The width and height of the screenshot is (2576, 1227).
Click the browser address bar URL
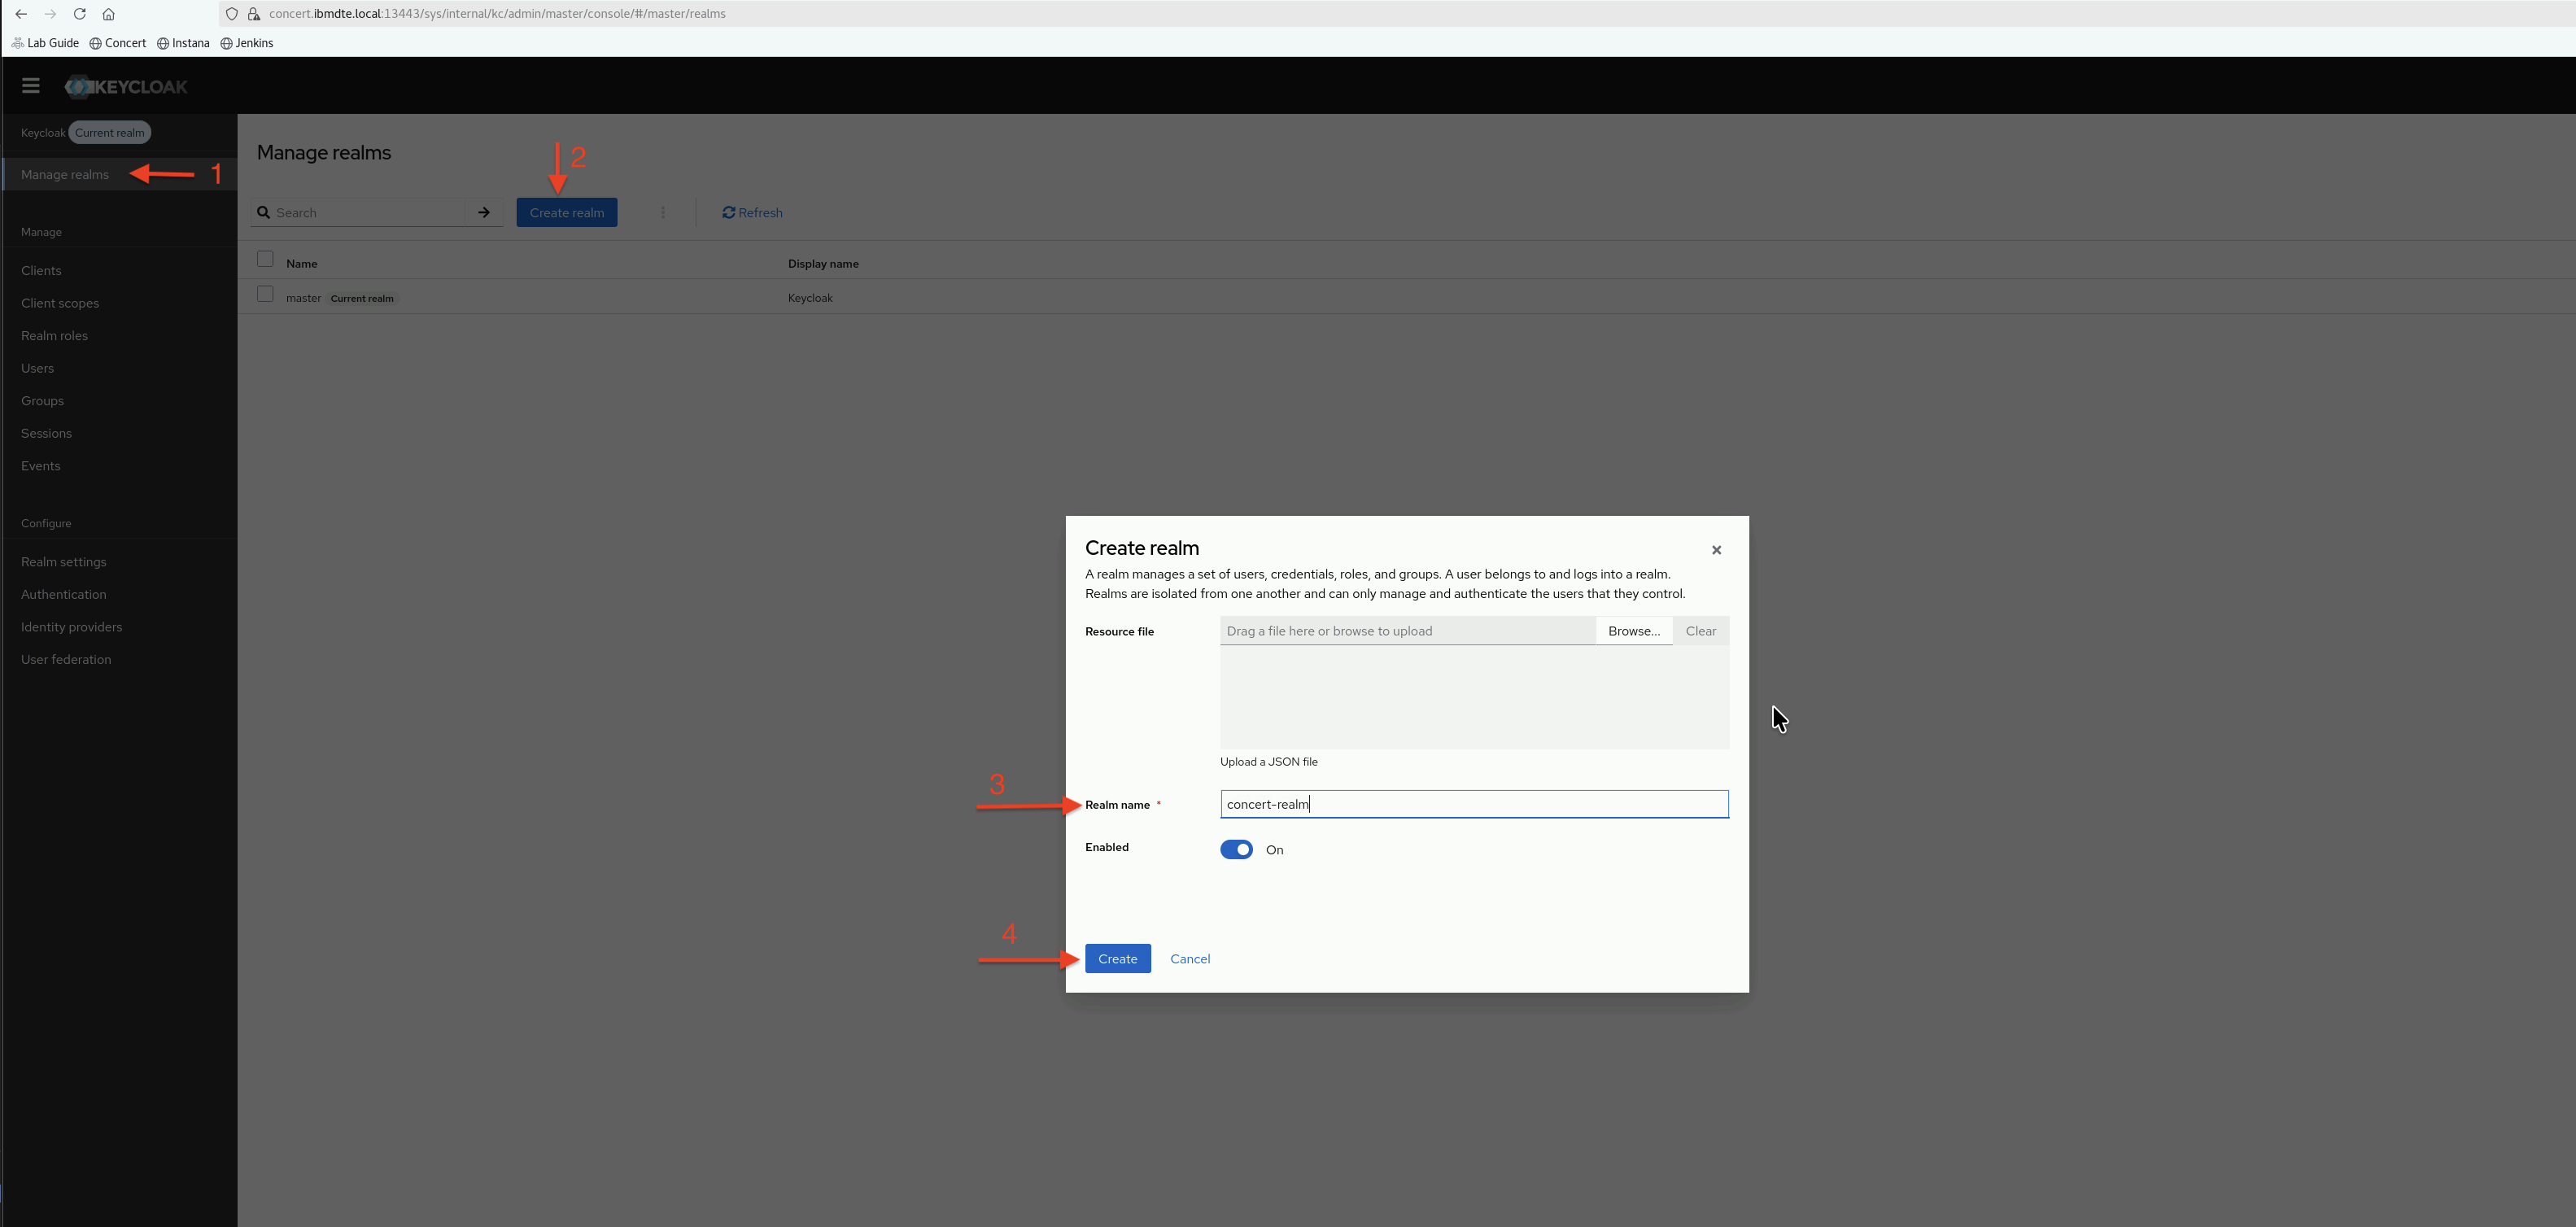(x=497, y=14)
